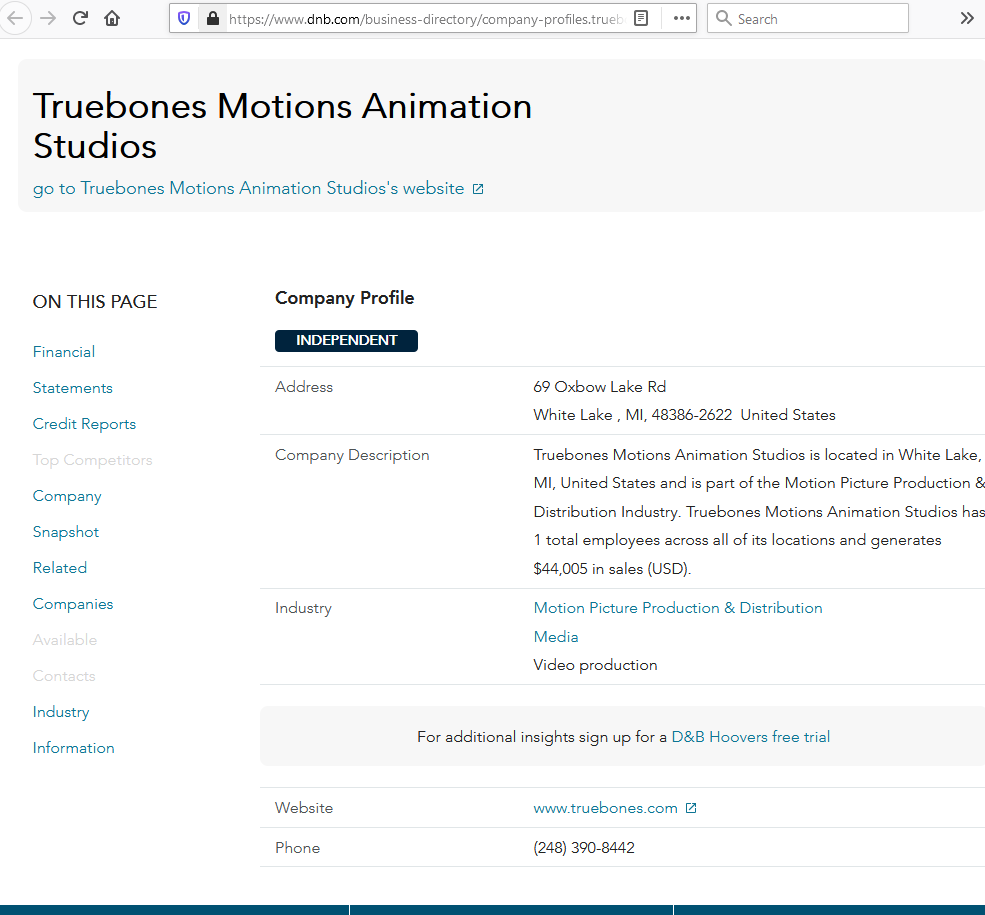The image size is (985, 915).
Task: Click the '$44,005 in sales (USD)' text
Action: [612, 569]
